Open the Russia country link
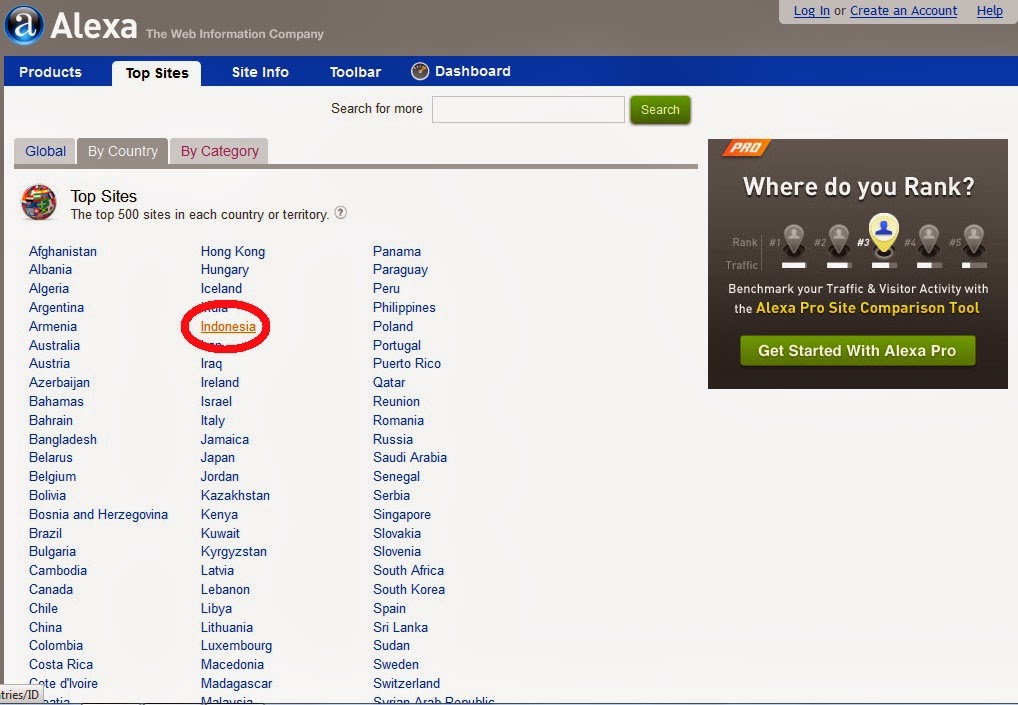The image size is (1018, 705). point(393,439)
